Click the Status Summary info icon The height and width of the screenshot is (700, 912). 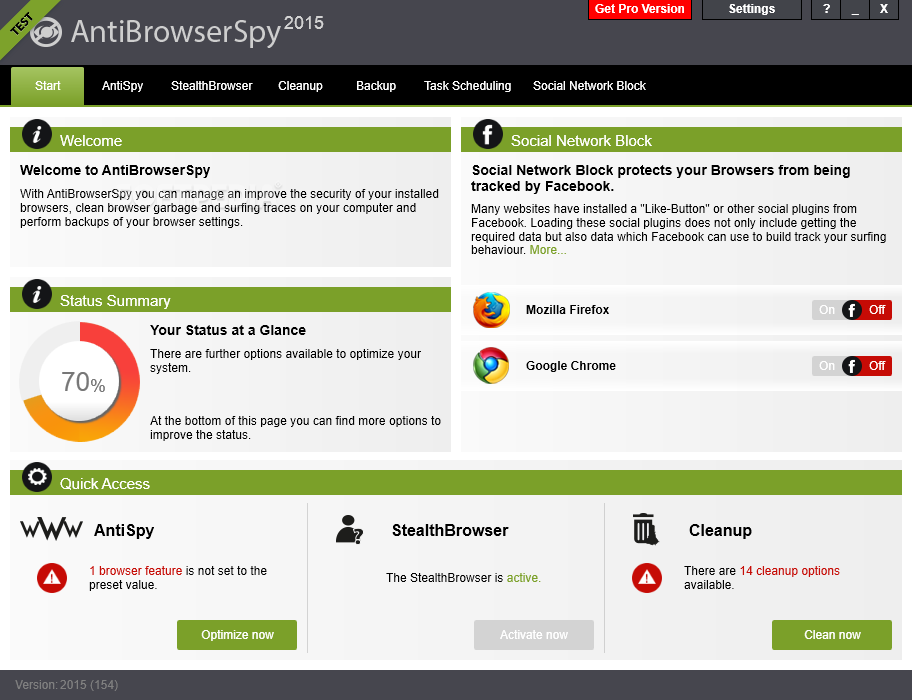coord(37,294)
